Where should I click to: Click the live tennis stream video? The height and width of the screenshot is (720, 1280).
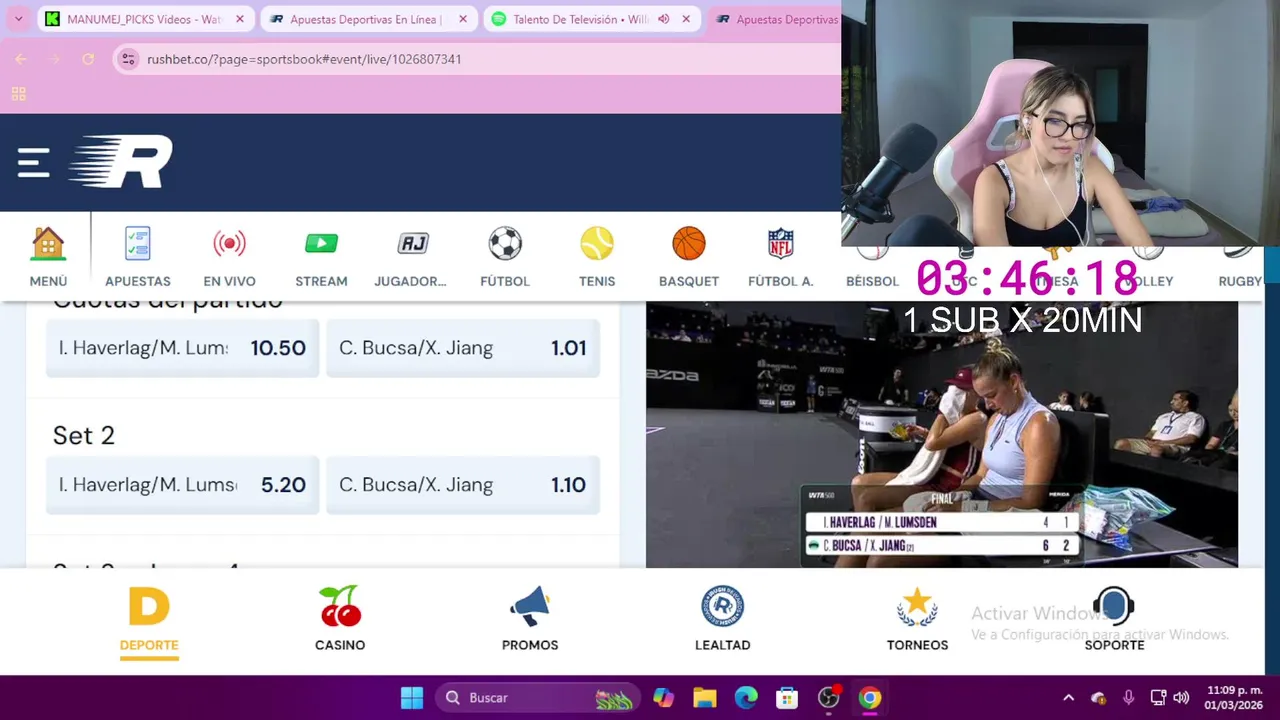click(x=942, y=435)
